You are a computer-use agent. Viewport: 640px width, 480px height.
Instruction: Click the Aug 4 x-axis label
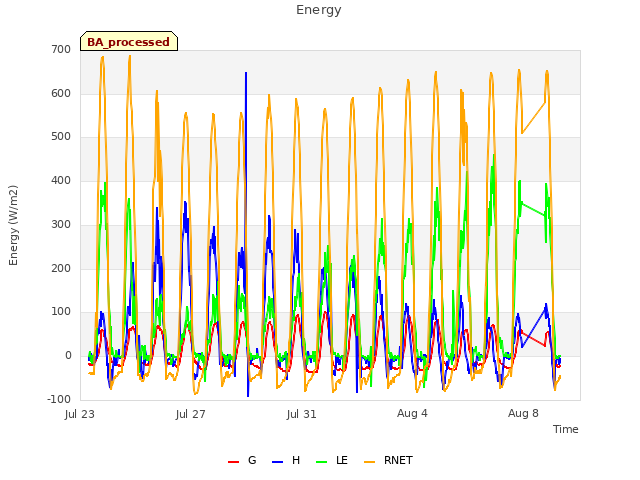point(412,413)
